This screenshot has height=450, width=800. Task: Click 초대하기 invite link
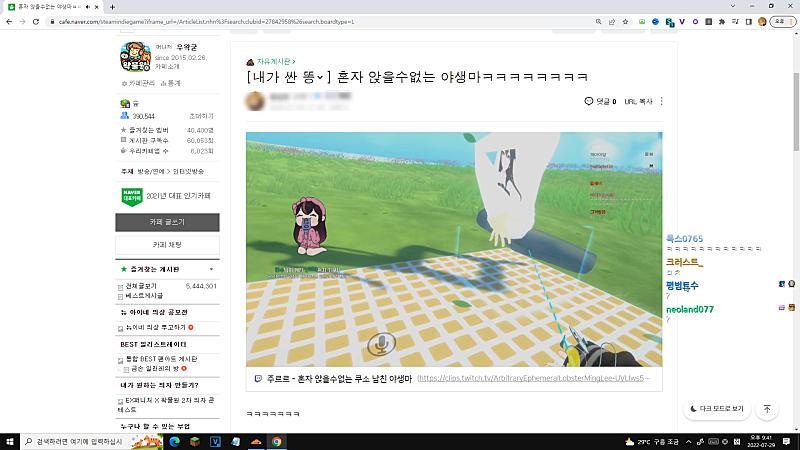pos(201,116)
